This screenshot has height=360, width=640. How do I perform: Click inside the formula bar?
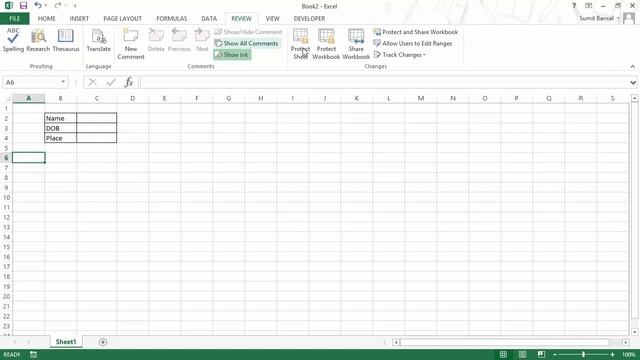[384, 82]
